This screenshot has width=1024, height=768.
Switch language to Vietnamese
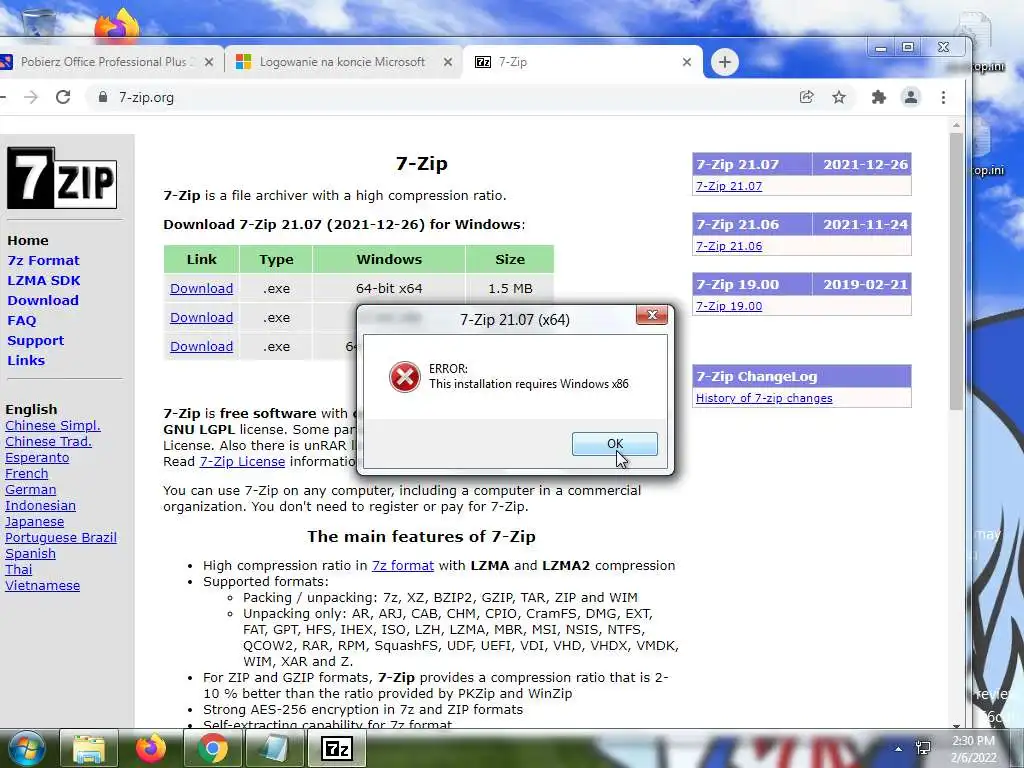[x=42, y=586]
